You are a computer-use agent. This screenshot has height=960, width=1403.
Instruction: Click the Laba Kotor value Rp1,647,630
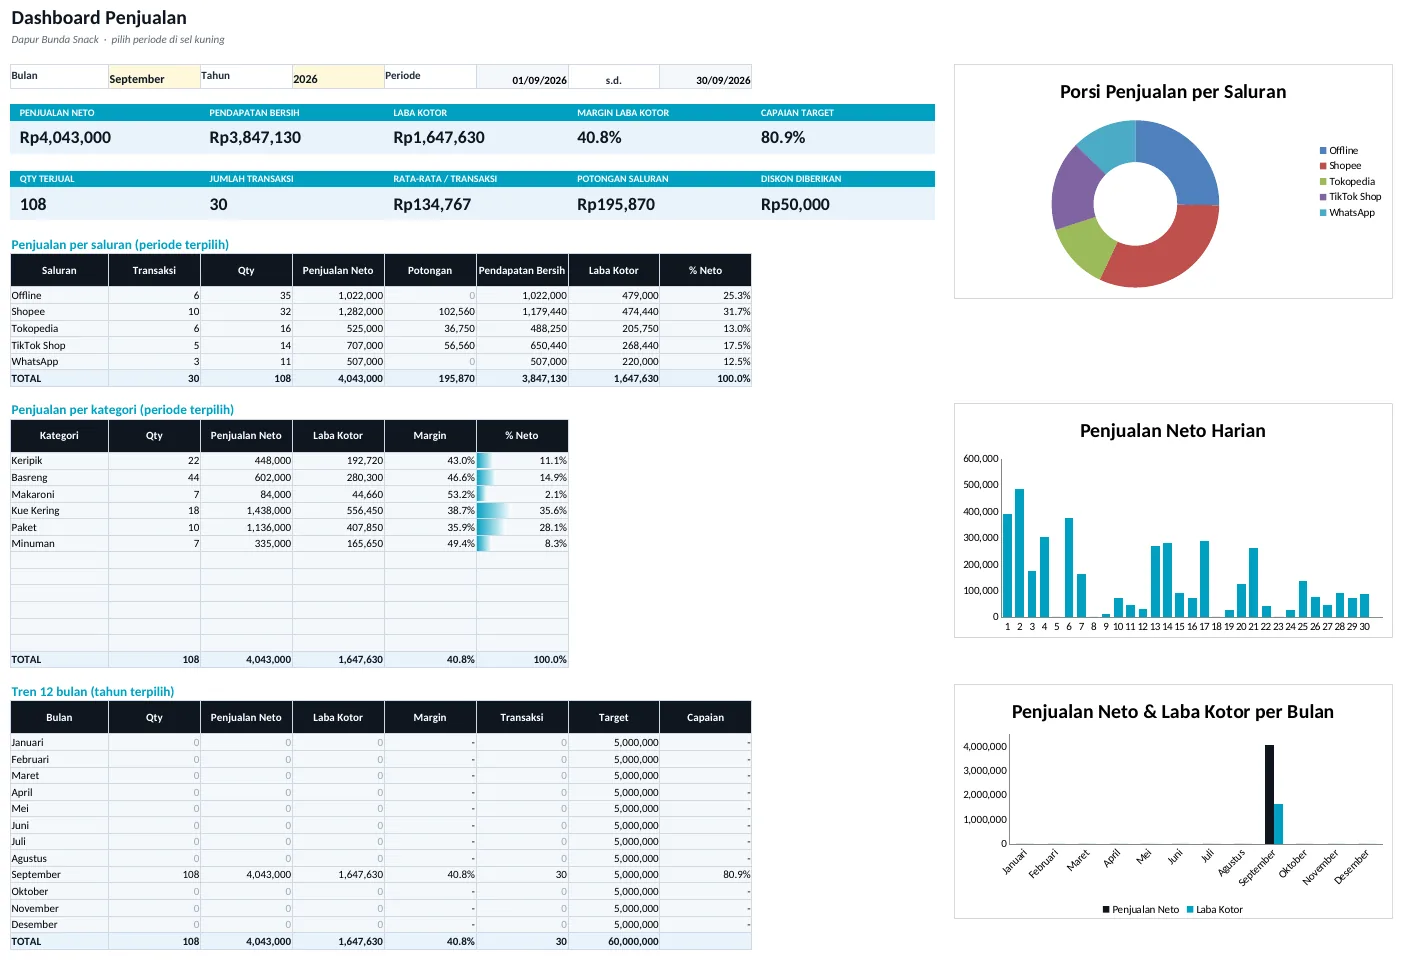pos(439,138)
